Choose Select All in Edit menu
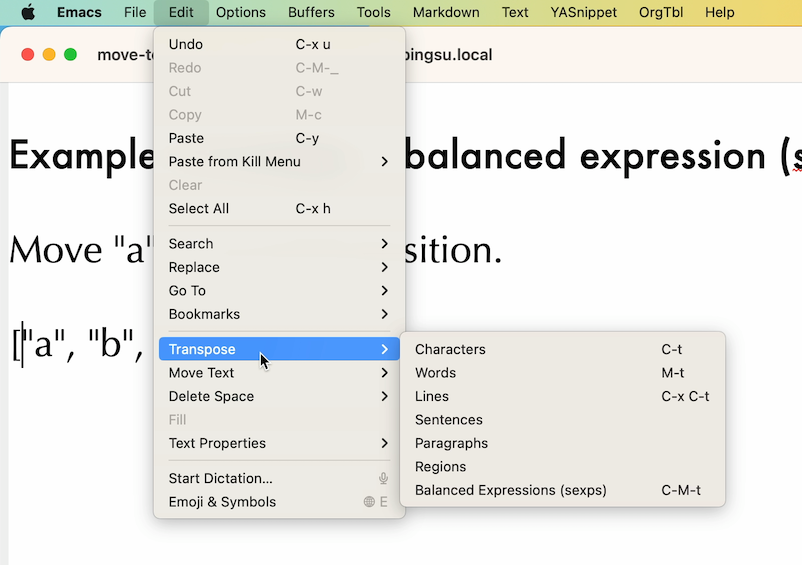Image resolution: width=802 pixels, height=565 pixels. tap(279, 209)
